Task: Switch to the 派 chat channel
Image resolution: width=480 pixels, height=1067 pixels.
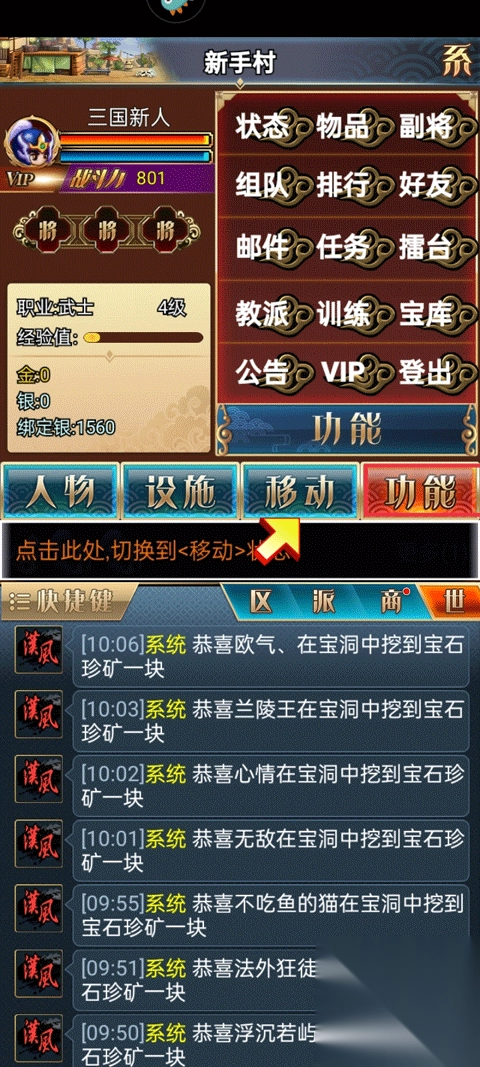Action: coord(324,602)
